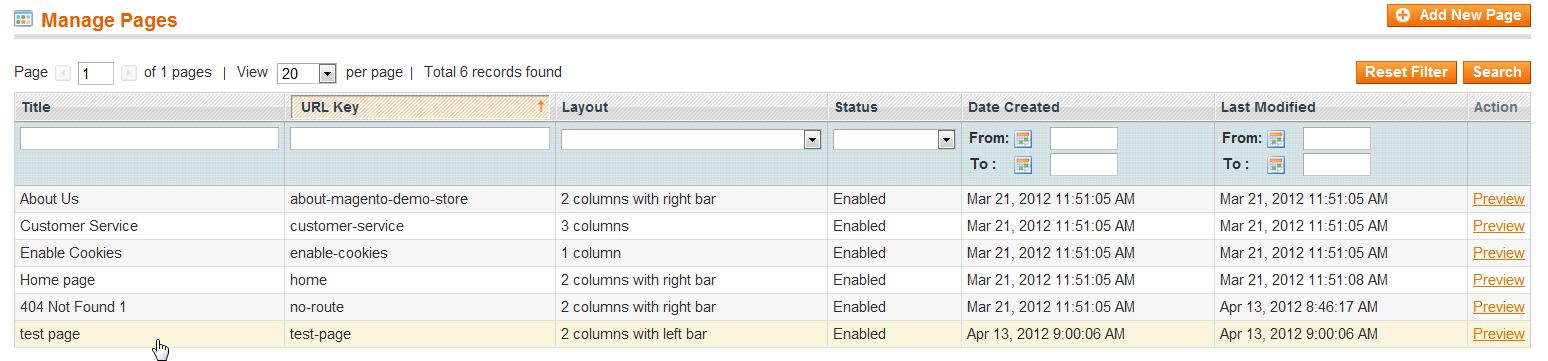Open the 404 Not Found 1 row title
This screenshot has width=1548, height=361.
(73, 307)
